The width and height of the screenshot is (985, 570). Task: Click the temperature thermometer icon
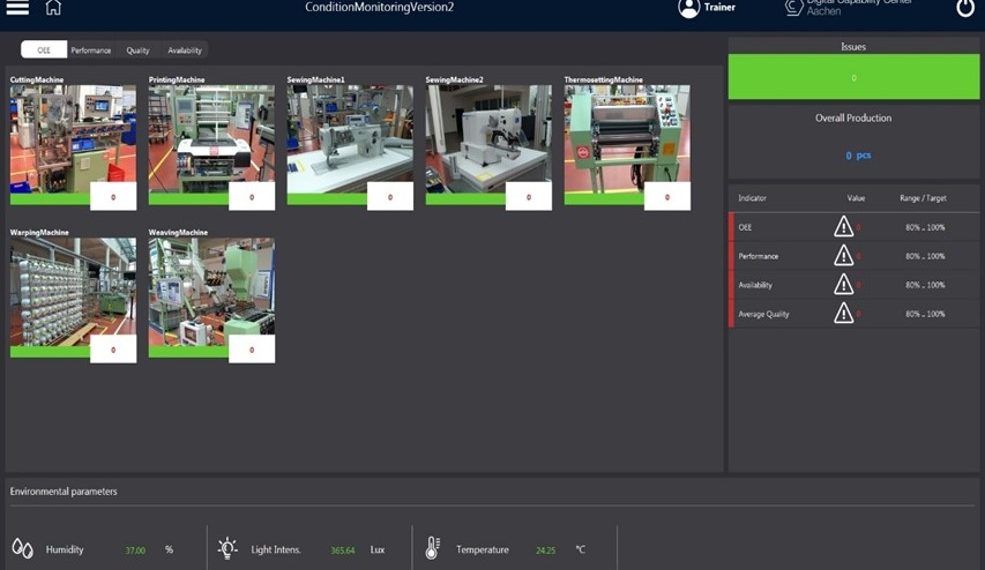(x=432, y=549)
